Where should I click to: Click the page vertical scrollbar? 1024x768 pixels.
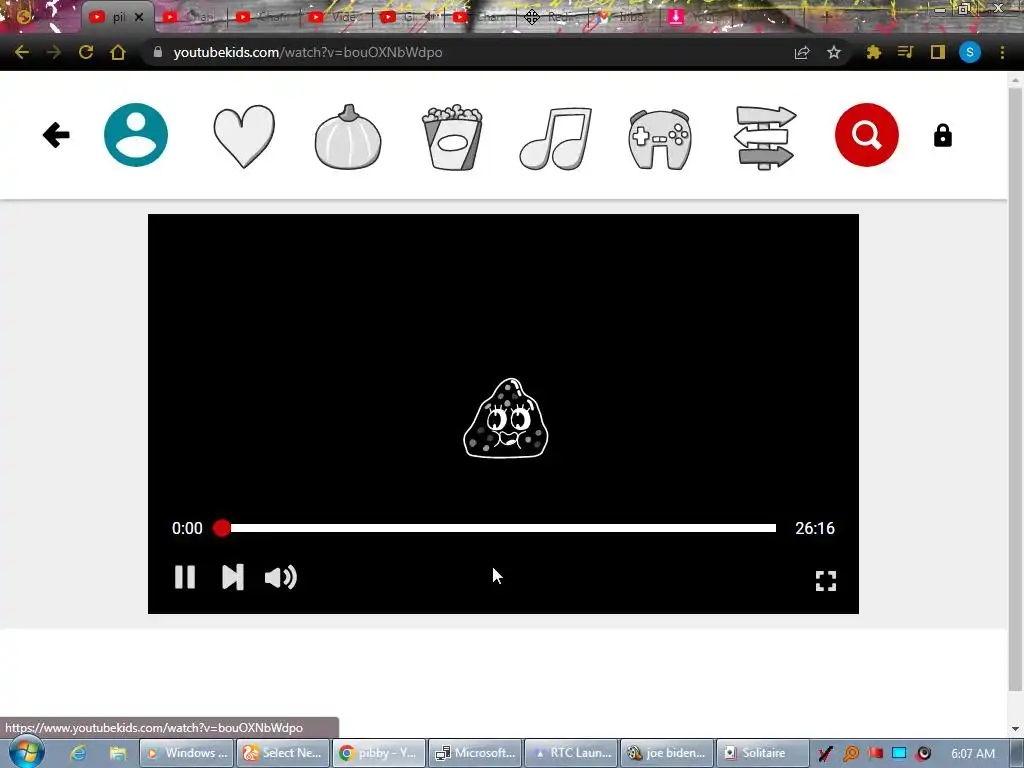coord(1015,389)
